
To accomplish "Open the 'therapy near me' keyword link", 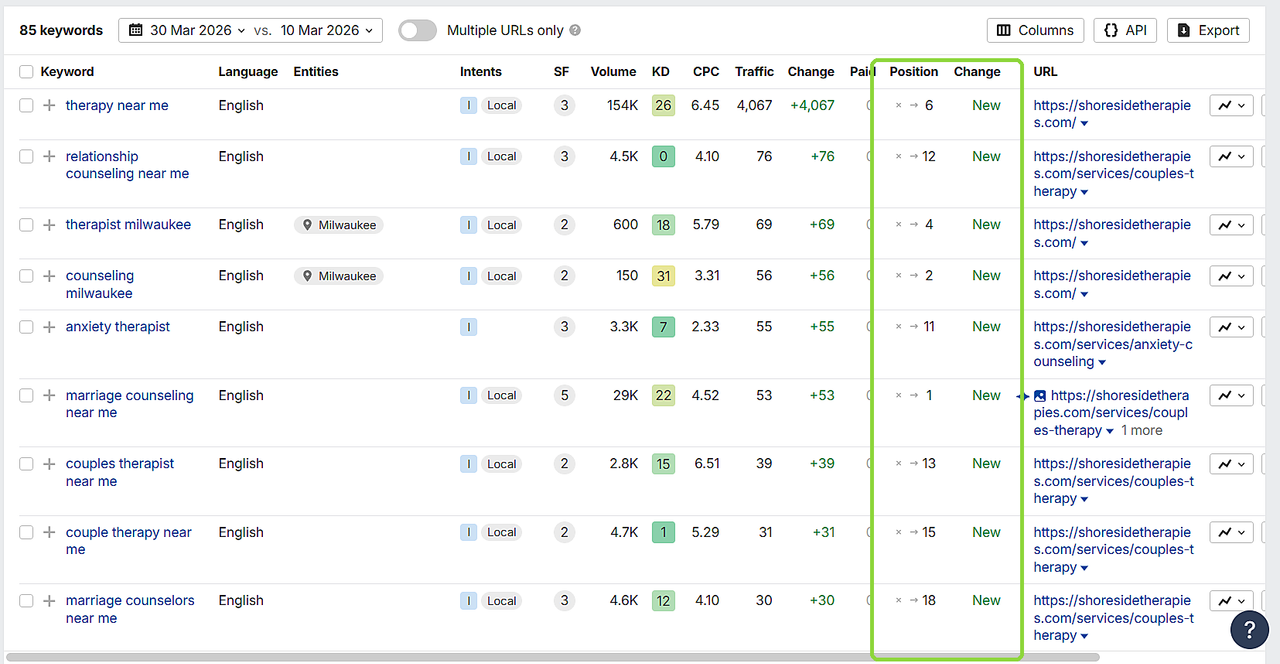I will click(x=117, y=105).
